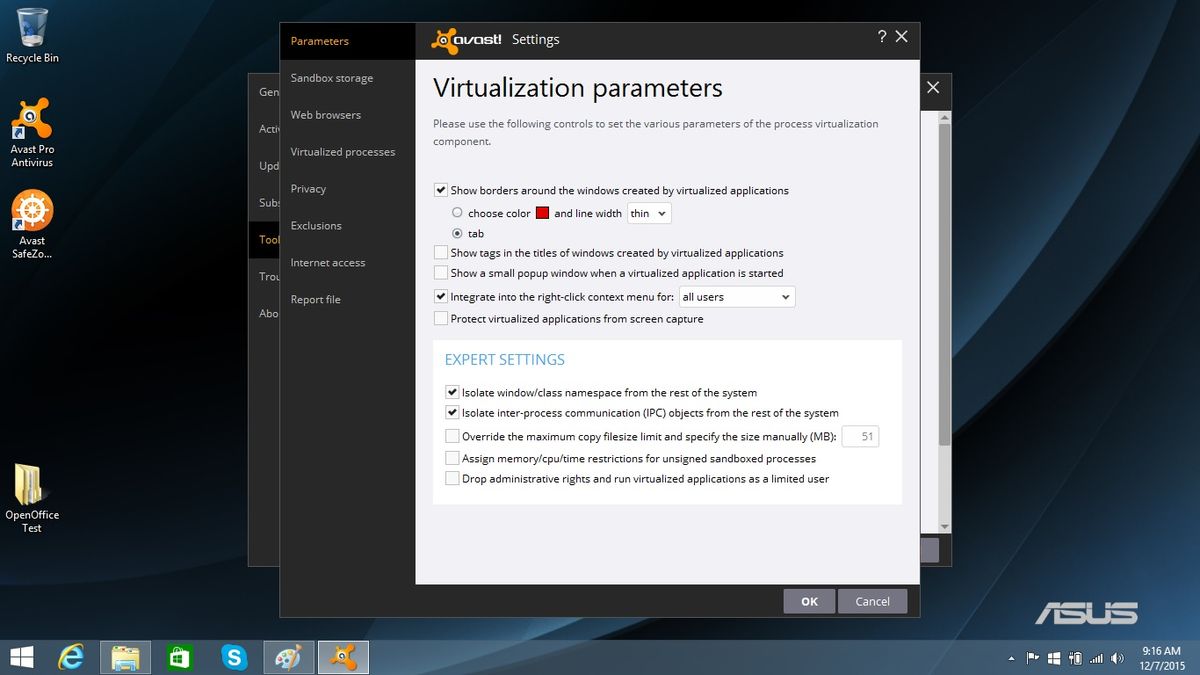This screenshot has height=675, width=1200.
Task: Open the line width thin dropdown
Action: 649,213
